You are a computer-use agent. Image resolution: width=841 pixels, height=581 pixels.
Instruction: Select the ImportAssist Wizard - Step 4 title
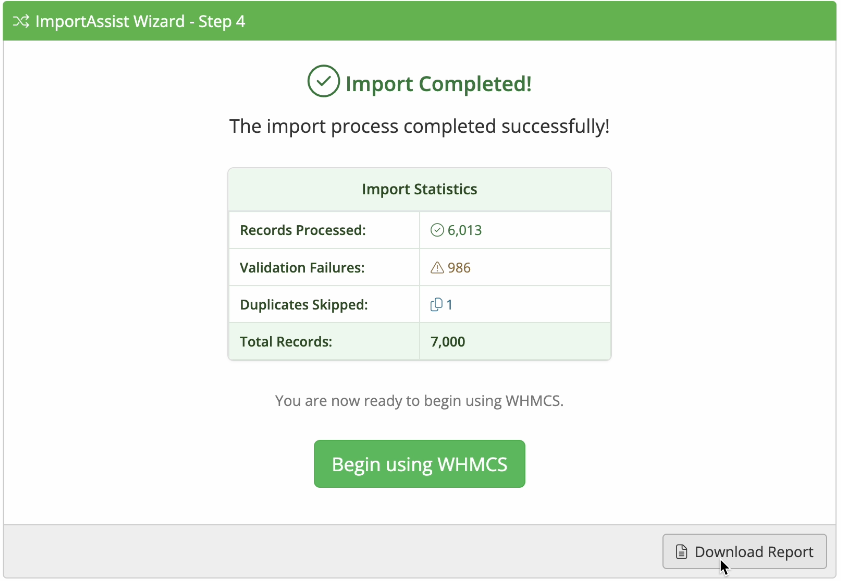point(140,21)
